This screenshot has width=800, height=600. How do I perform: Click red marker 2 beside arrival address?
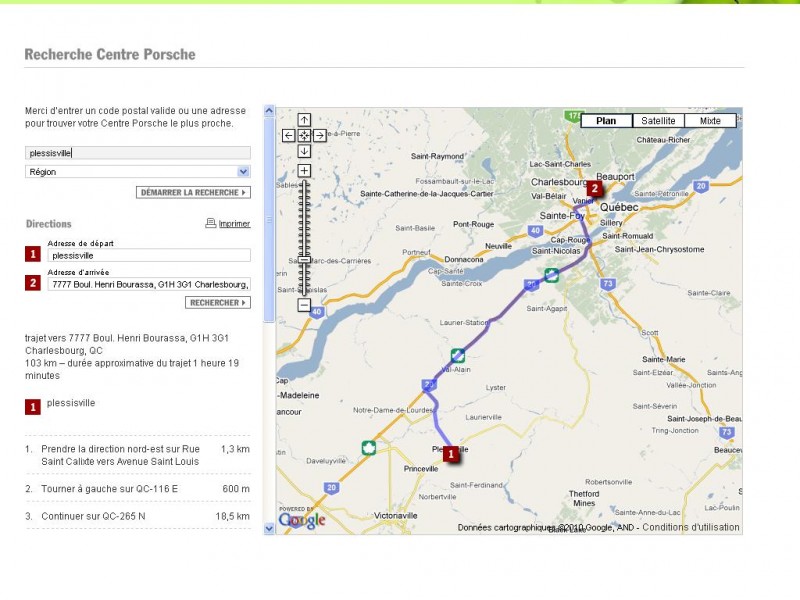[33, 283]
